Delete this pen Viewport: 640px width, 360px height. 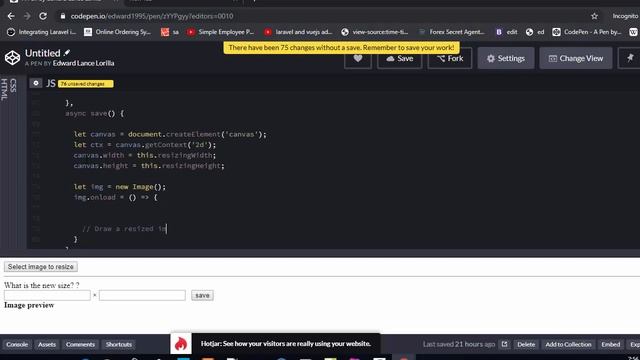coord(526,344)
